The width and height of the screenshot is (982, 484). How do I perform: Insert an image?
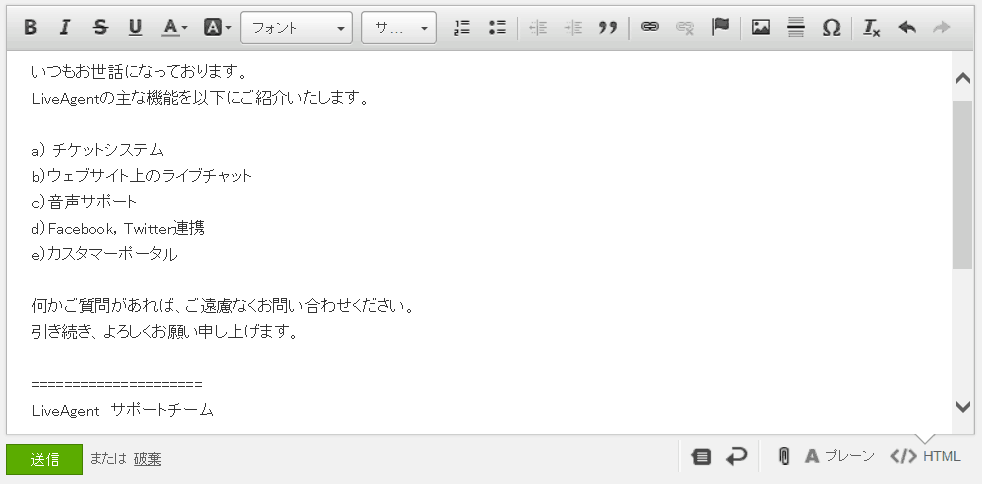point(760,28)
